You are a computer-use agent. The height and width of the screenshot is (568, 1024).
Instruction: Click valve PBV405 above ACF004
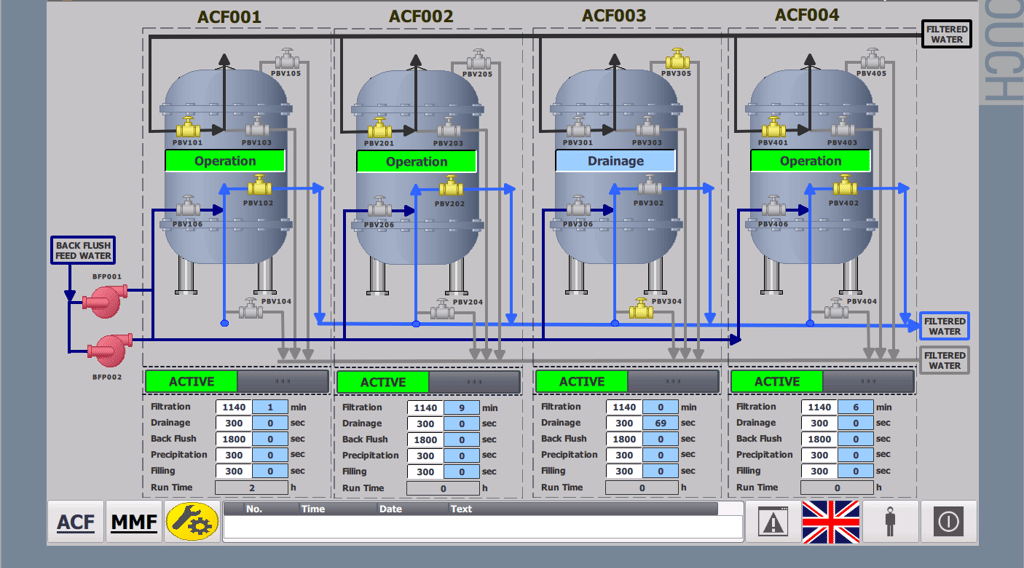point(872,59)
